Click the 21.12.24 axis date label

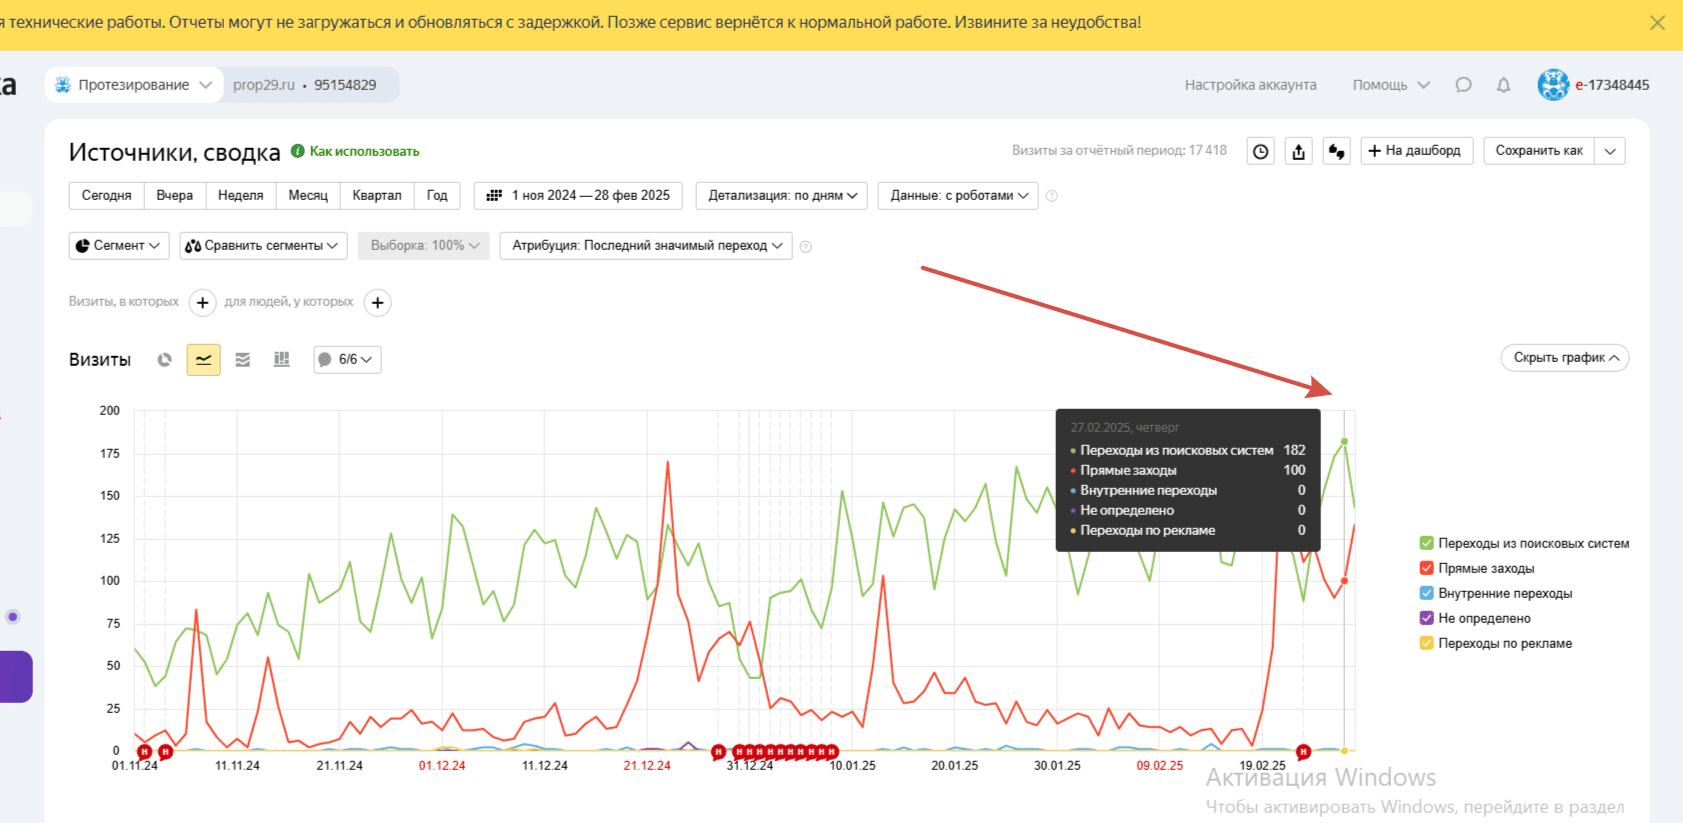(647, 766)
